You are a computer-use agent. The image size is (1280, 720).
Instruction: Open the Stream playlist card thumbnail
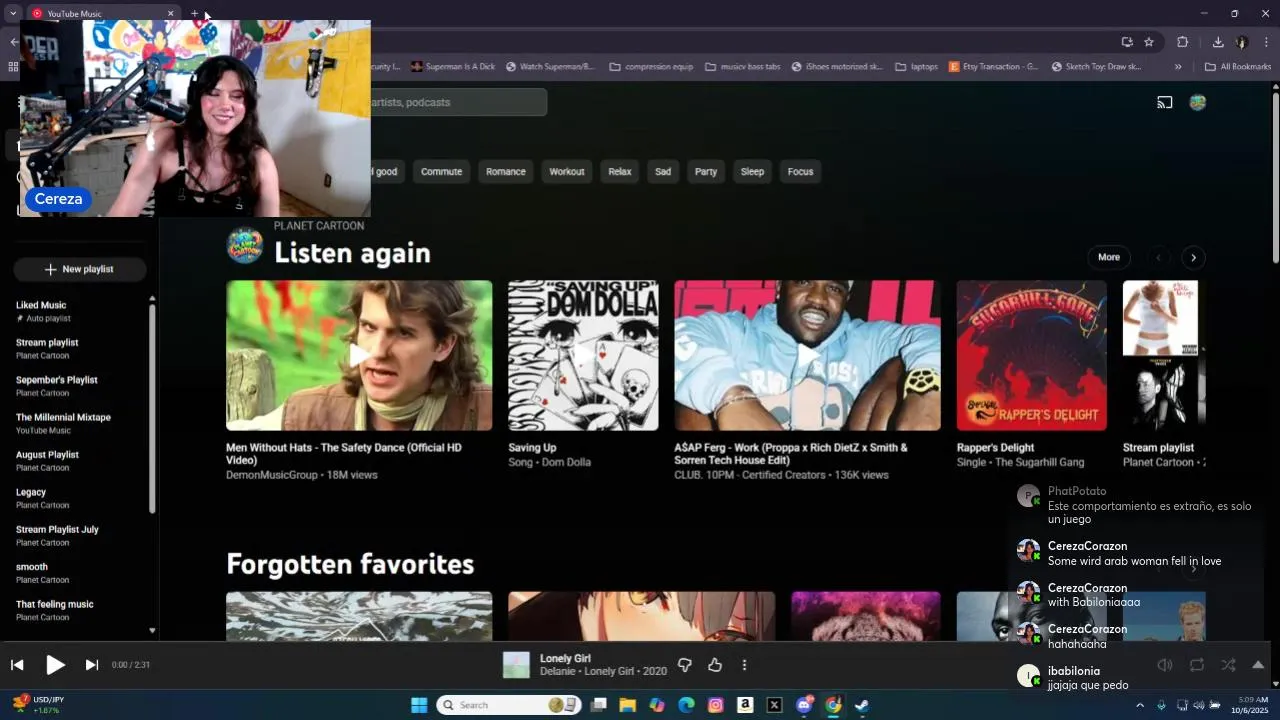1163,355
